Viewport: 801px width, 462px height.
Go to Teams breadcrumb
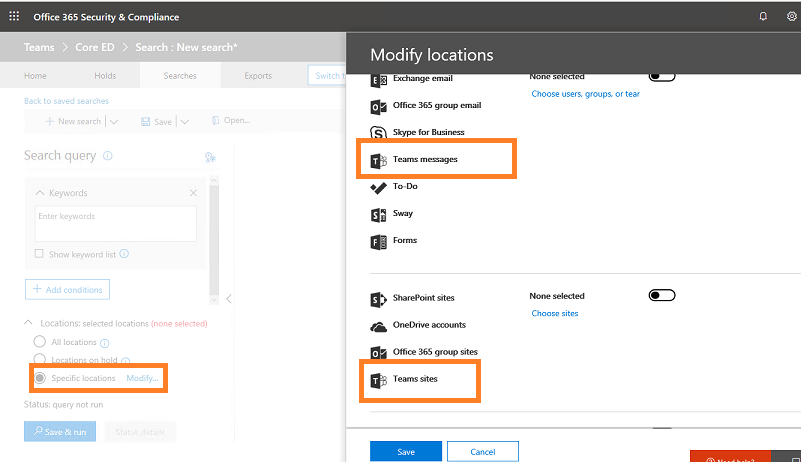(39, 47)
